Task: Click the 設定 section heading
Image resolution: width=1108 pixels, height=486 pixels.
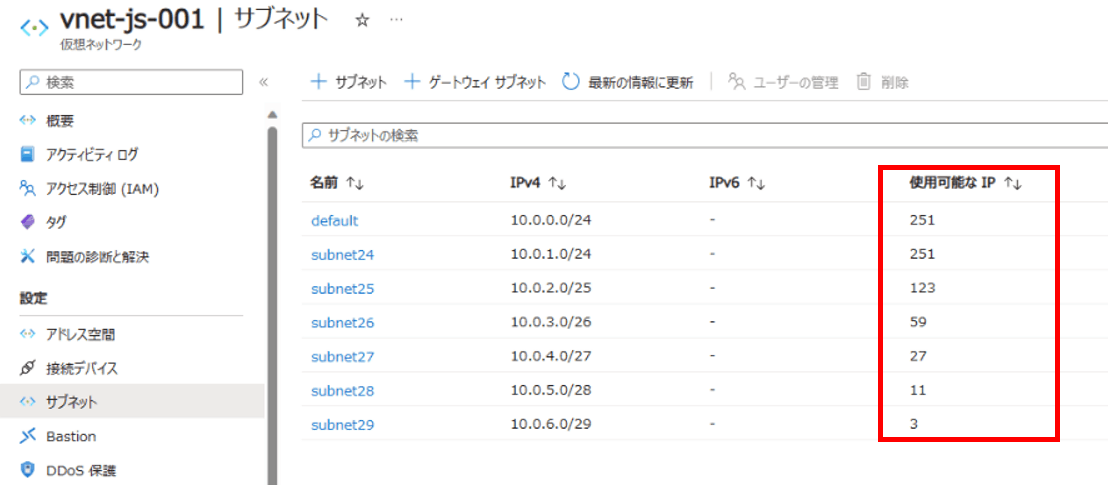Action: point(33,298)
